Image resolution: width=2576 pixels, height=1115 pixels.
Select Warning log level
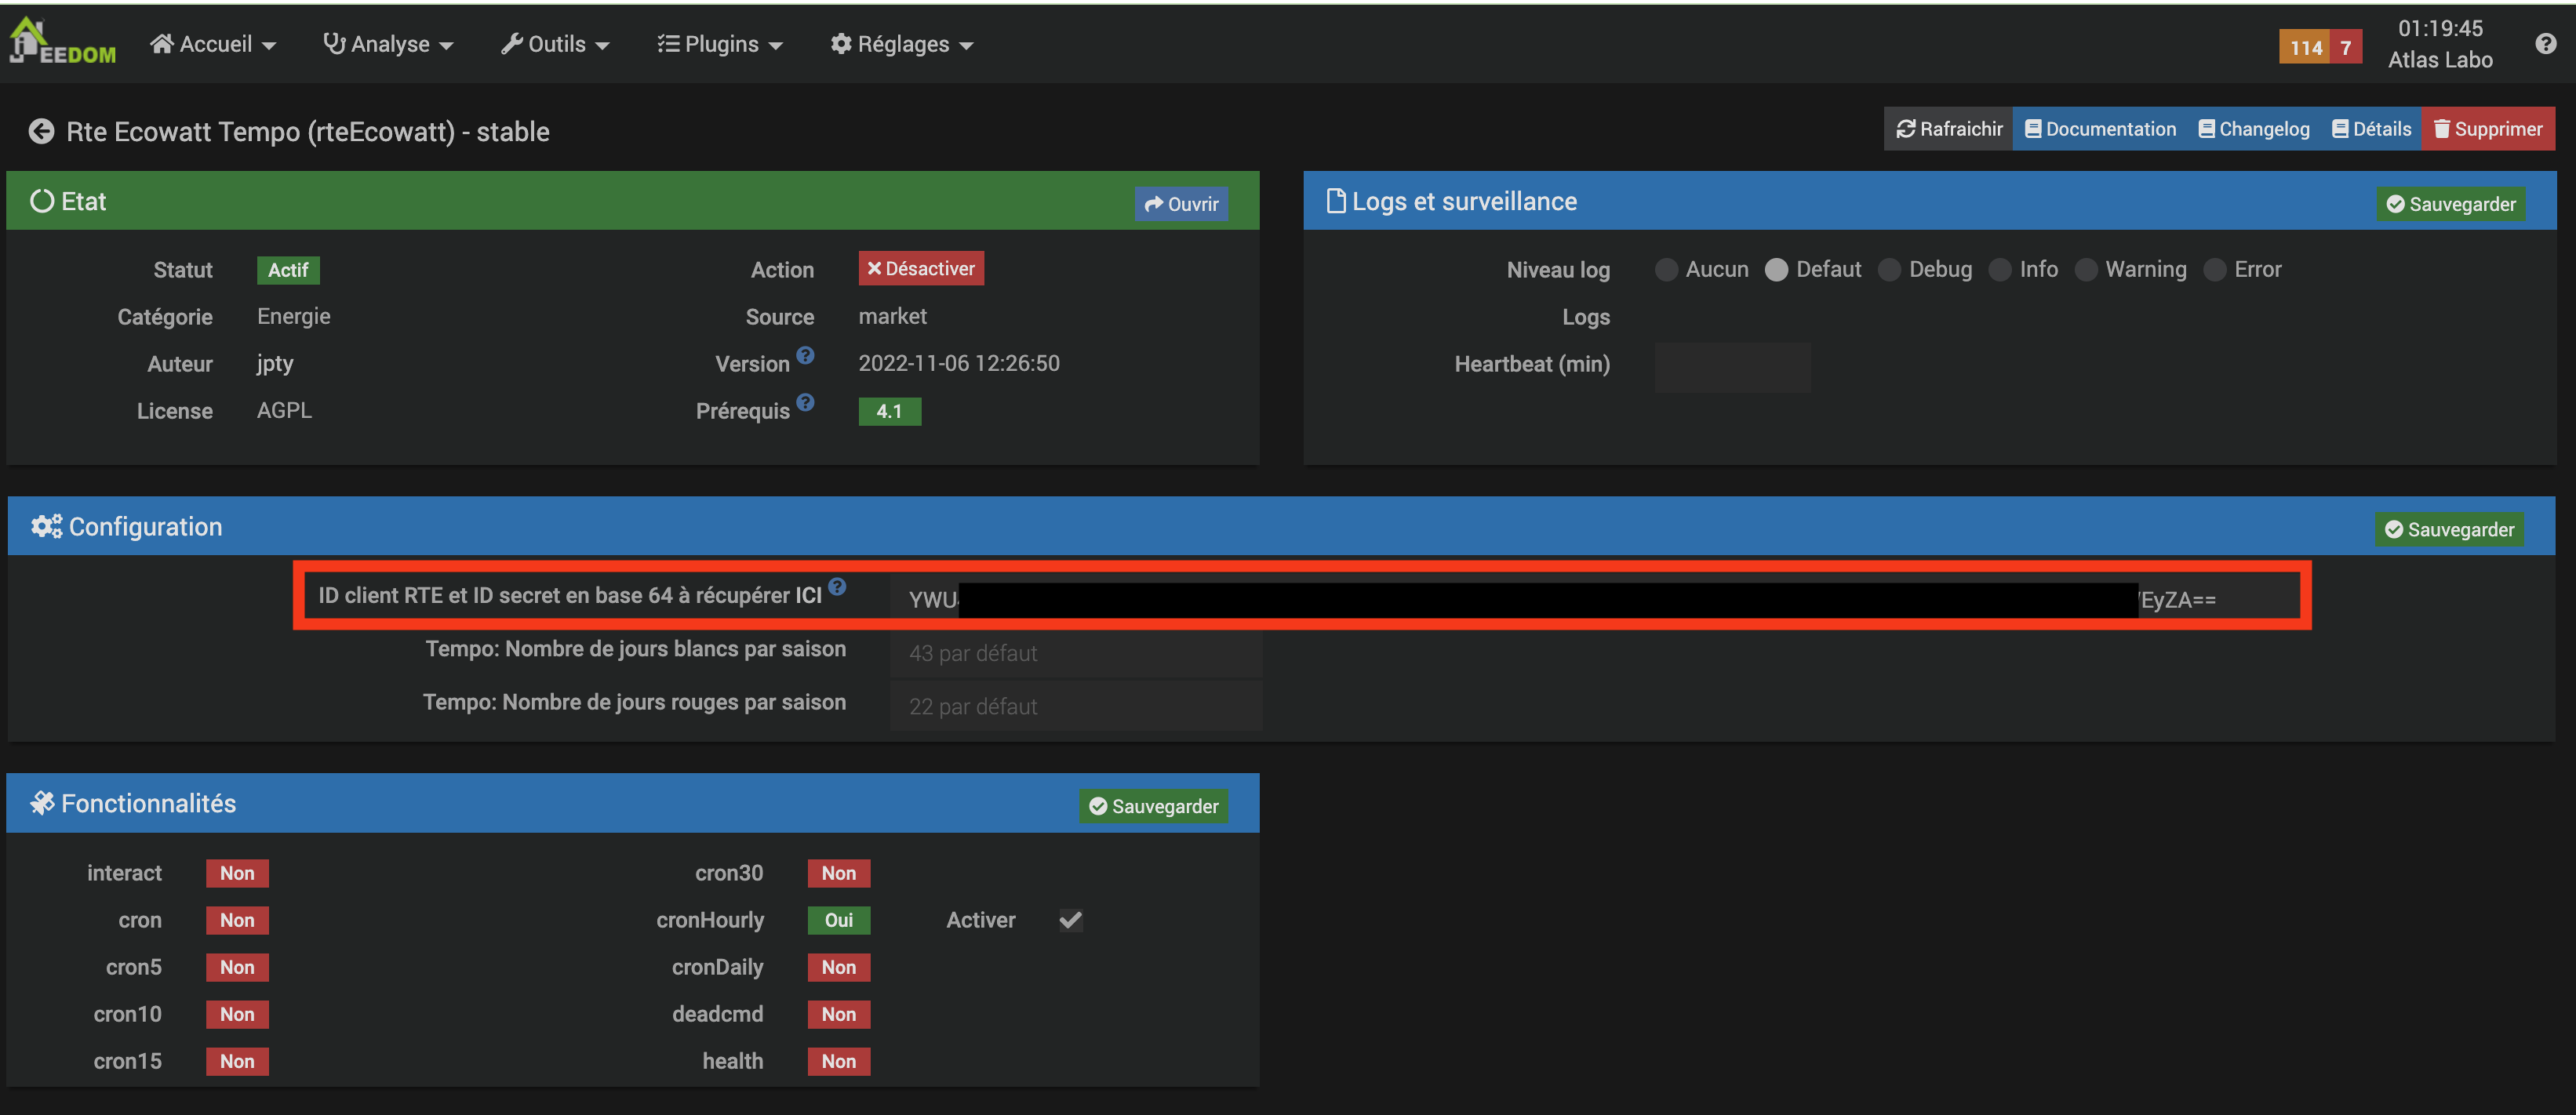(2085, 270)
